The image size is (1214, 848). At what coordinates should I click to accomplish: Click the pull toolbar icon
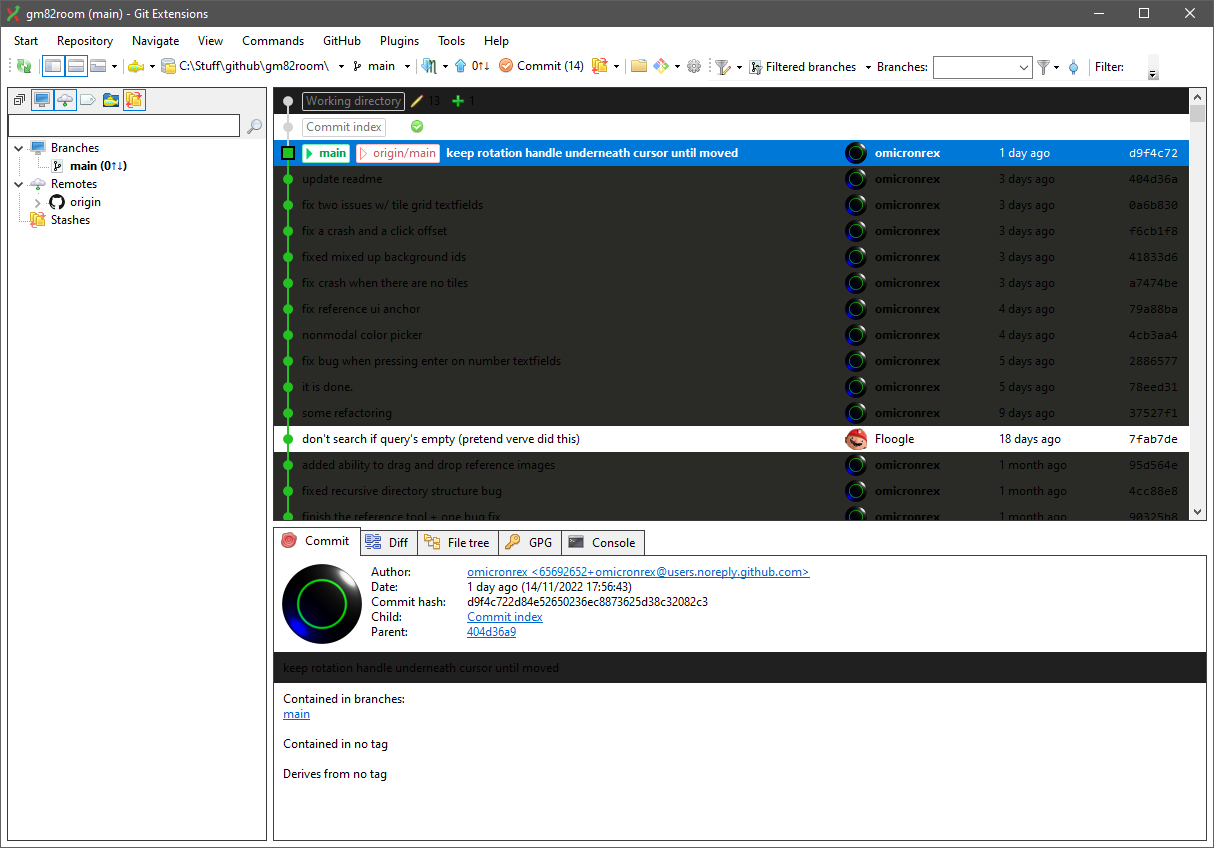coord(428,66)
